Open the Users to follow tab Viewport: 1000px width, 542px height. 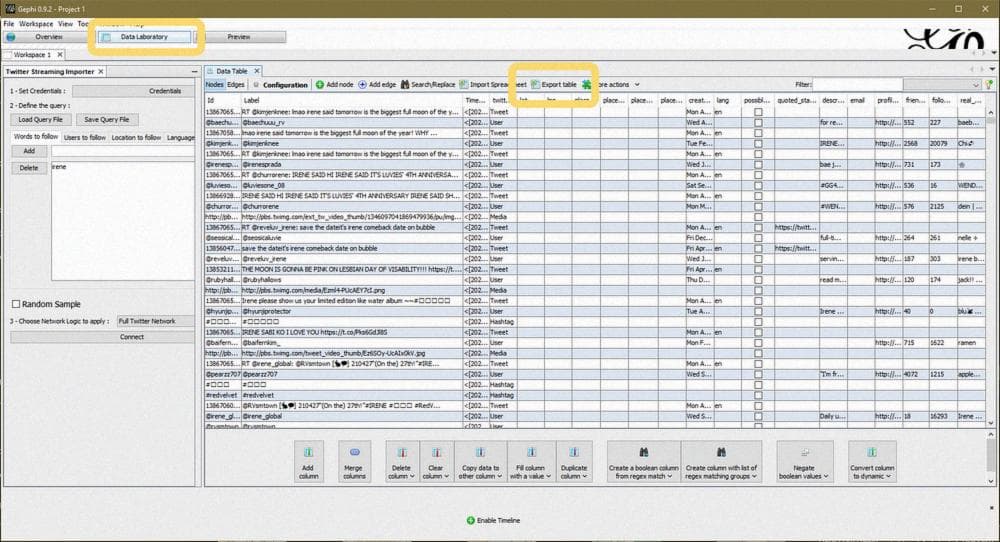85,137
